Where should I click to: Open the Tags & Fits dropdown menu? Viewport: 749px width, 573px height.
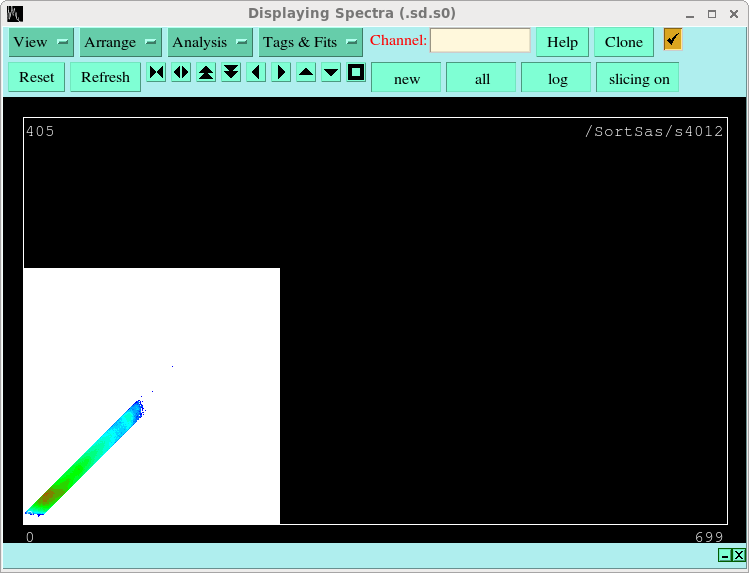(310, 42)
